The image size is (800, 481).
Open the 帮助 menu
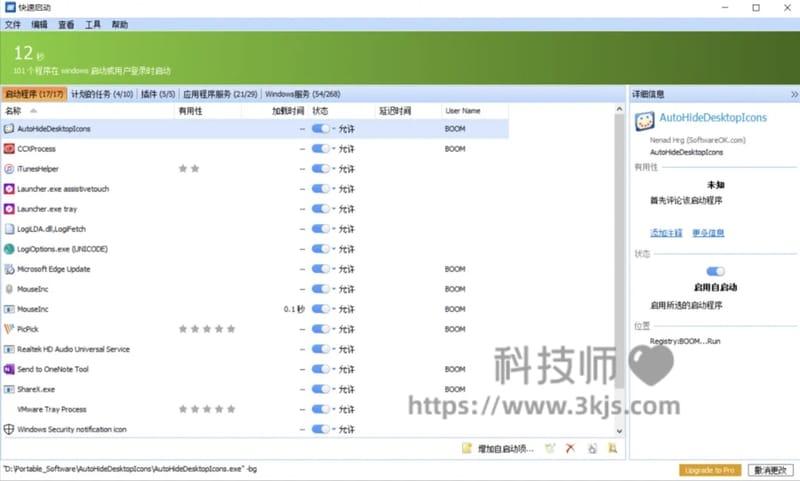click(x=120, y=24)
